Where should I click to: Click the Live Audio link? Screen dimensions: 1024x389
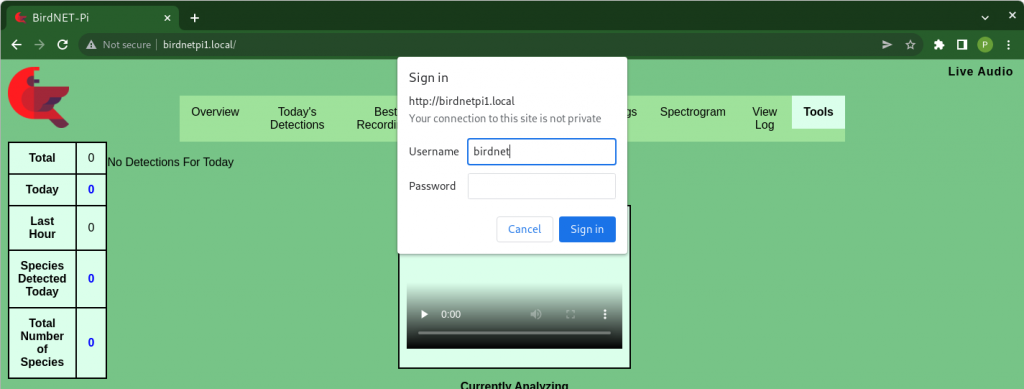pyautogui.click(x=980, y=72)
